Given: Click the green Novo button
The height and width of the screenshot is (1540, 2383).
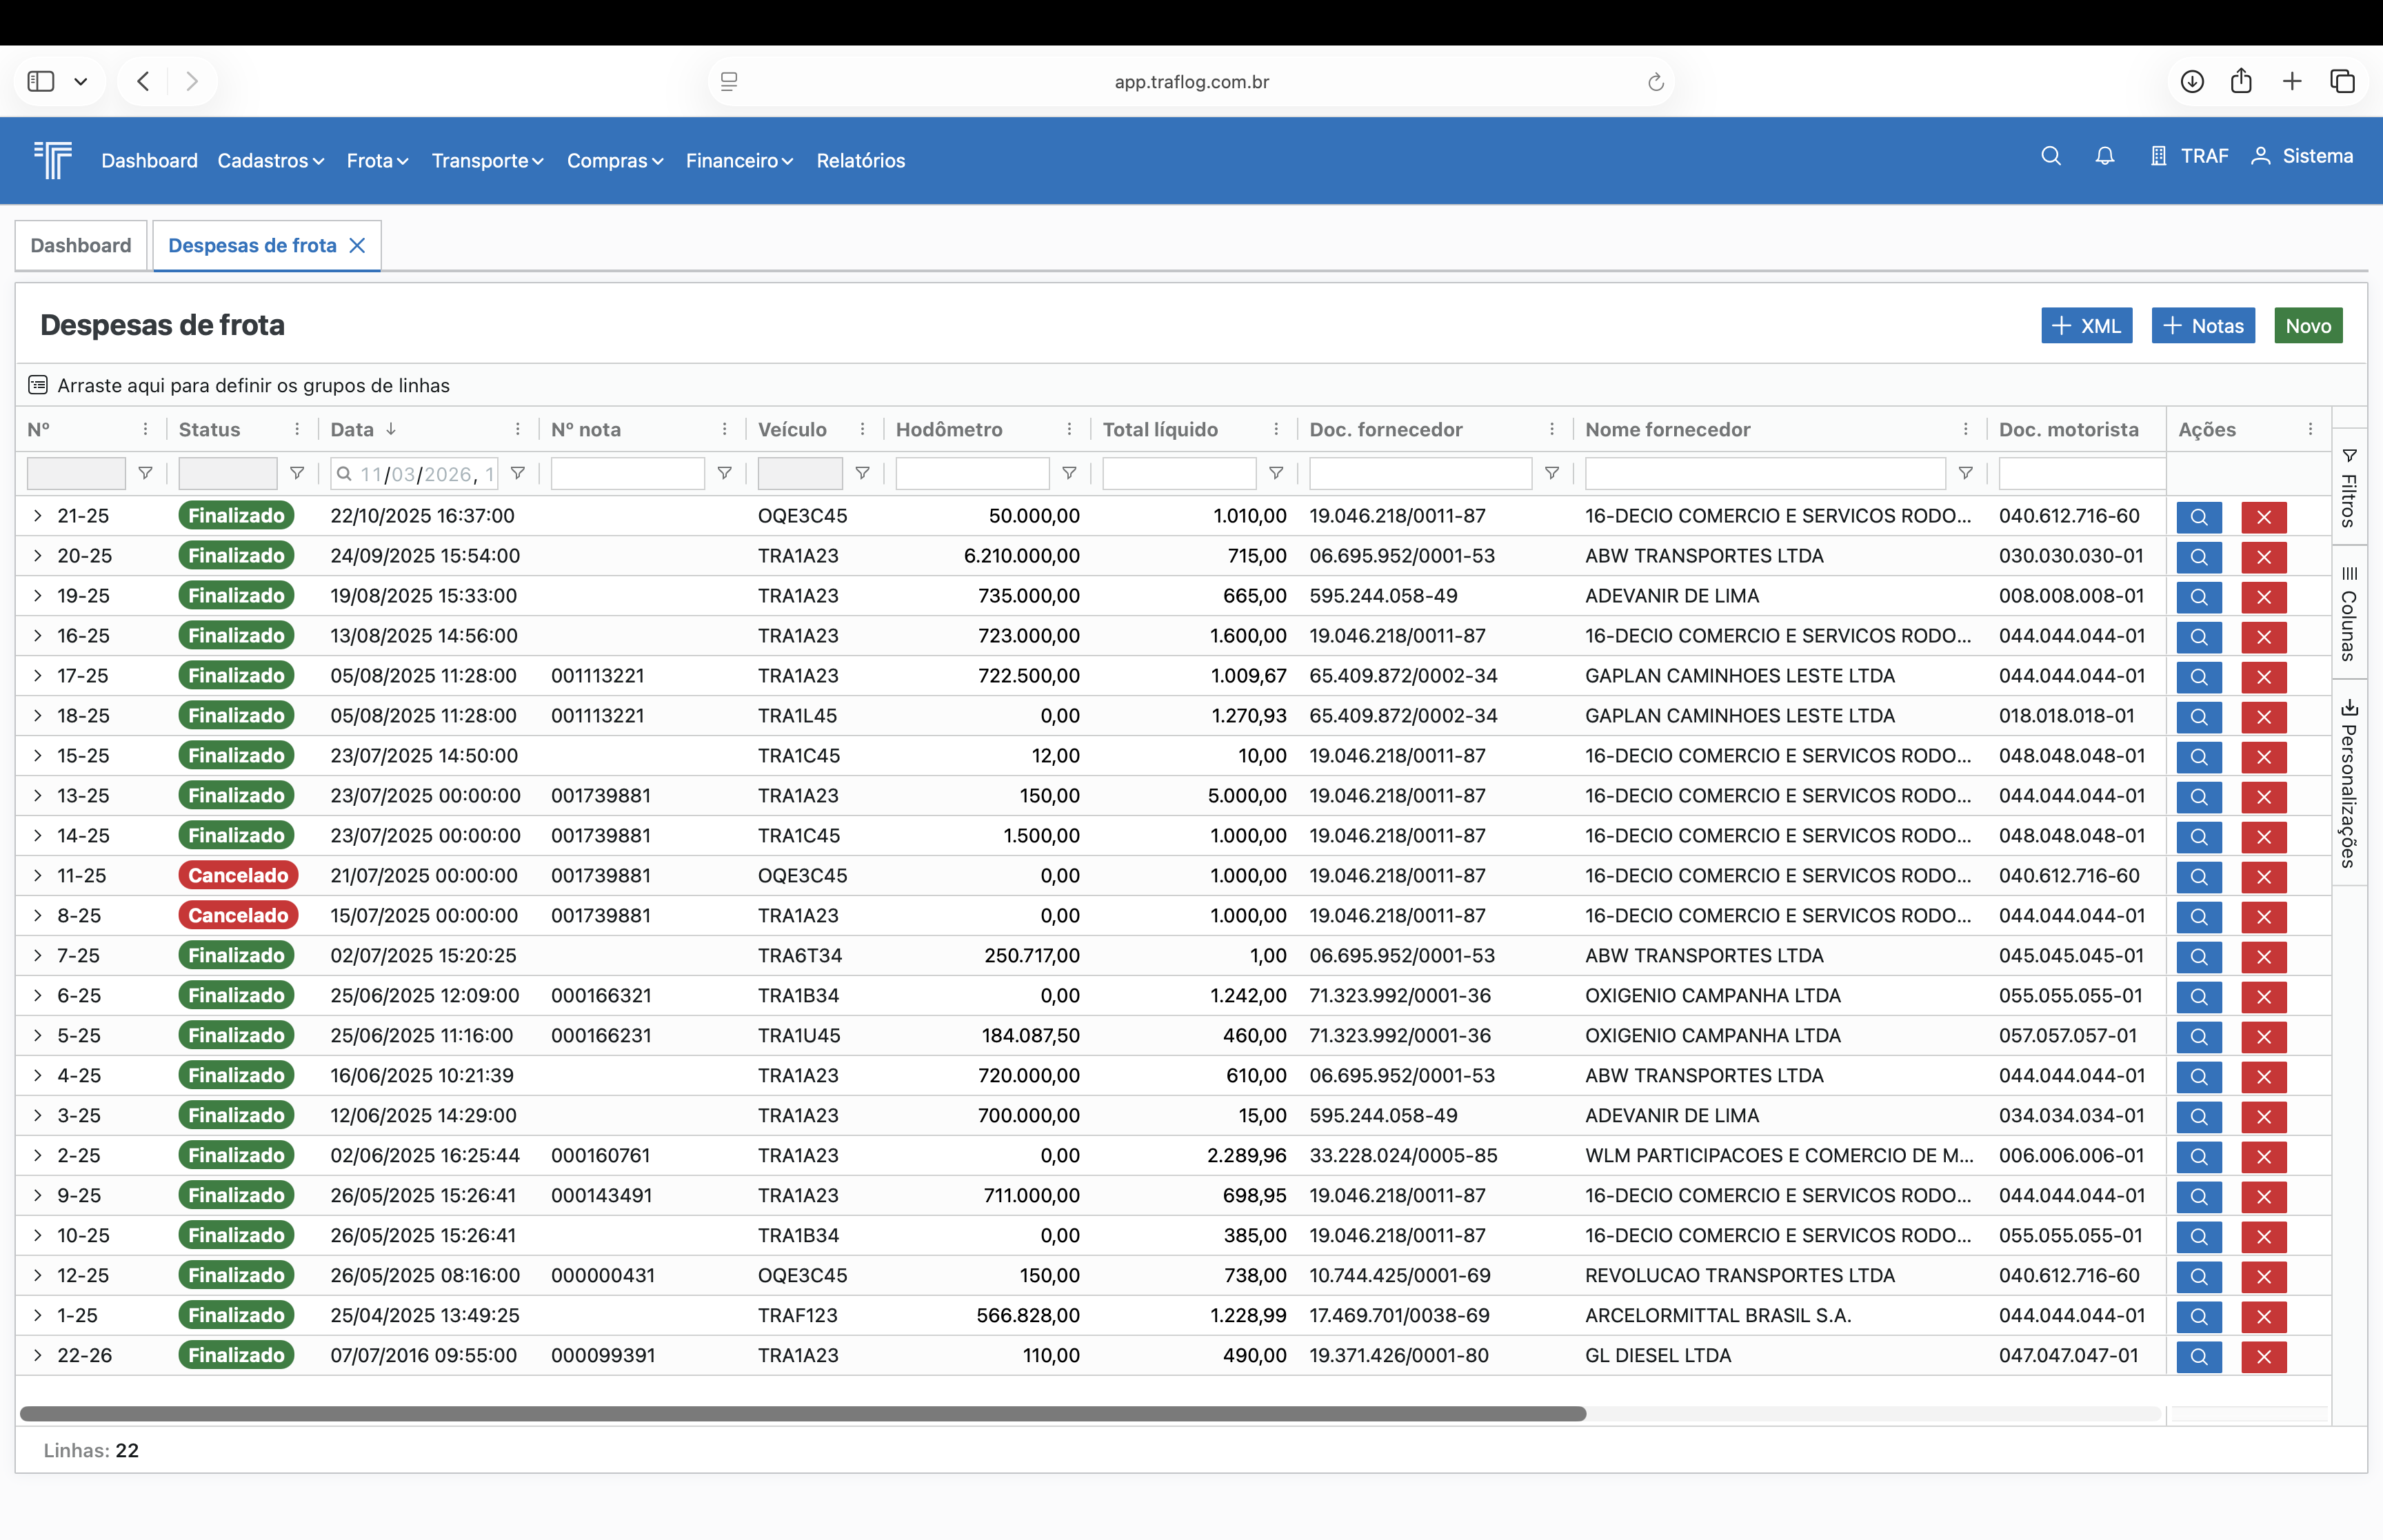Looking at the screenshot, I should pyautogui.click(x=2307, y=326).
